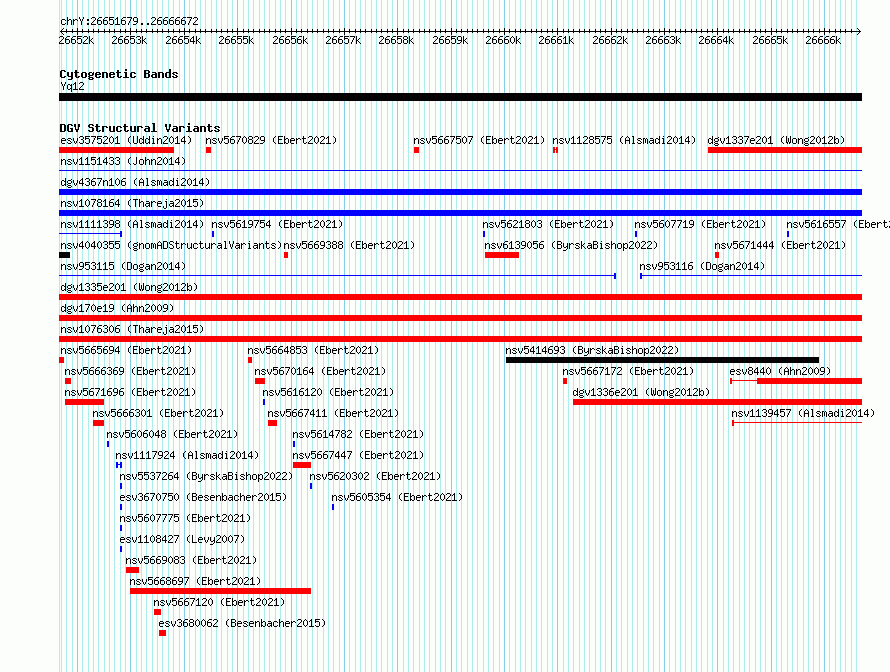
Task: Select nsv5607775 (Ebert2021) label
Action: [x=185, y=518]
